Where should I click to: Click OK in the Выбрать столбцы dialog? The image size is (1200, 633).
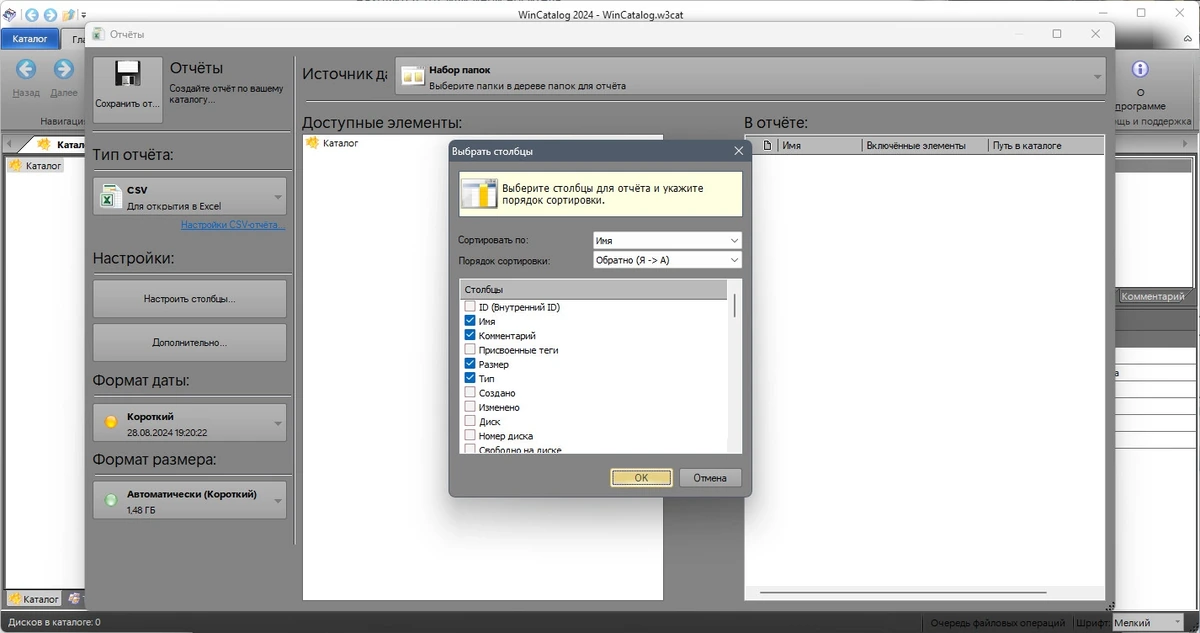[641, 478]
